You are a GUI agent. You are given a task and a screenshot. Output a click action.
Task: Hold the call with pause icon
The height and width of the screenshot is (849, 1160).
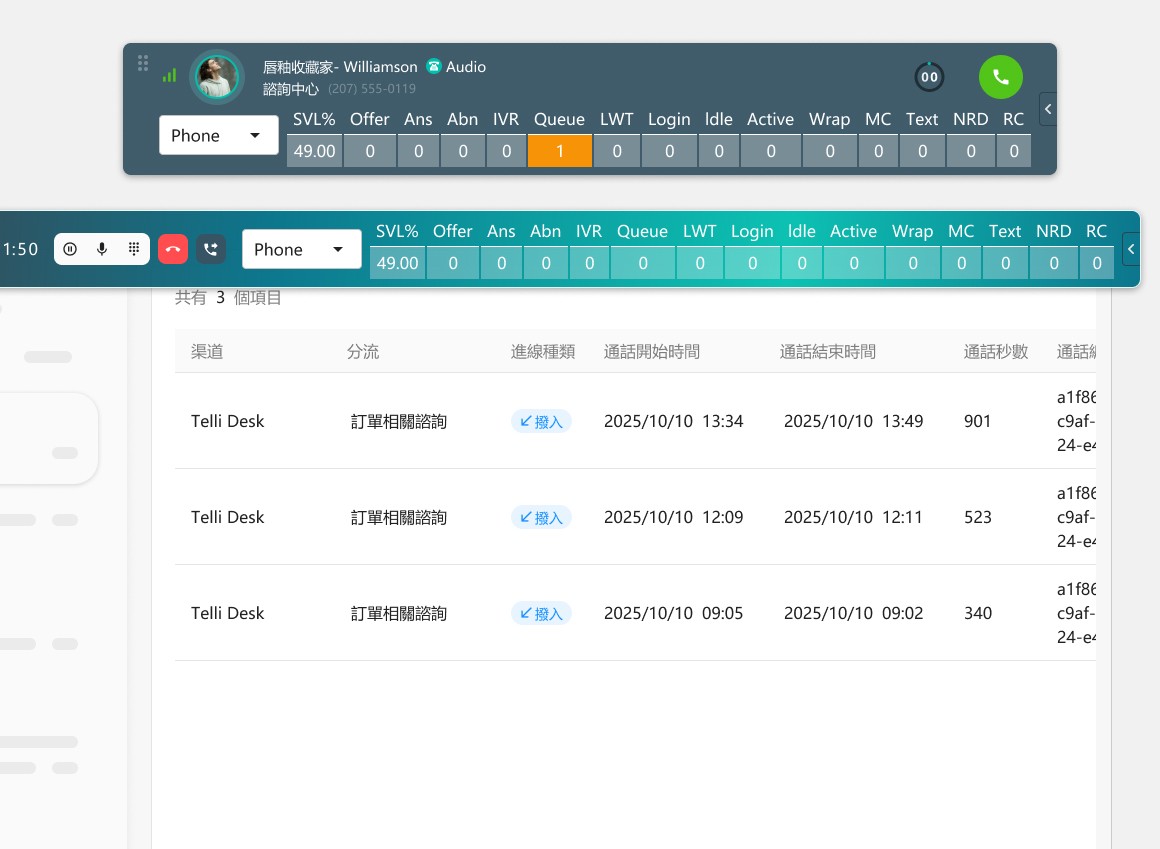(70, 249)
